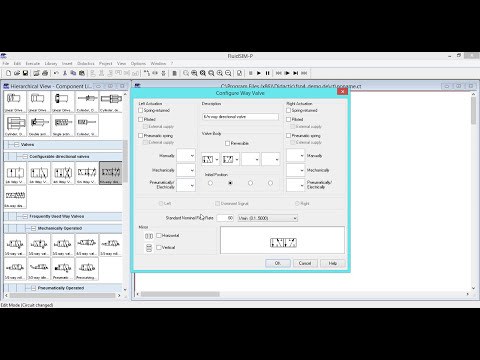This screenshot has width=480, height=360.
Task: Click the Undo icon in the toolbar
Action: tap(56, 73)
